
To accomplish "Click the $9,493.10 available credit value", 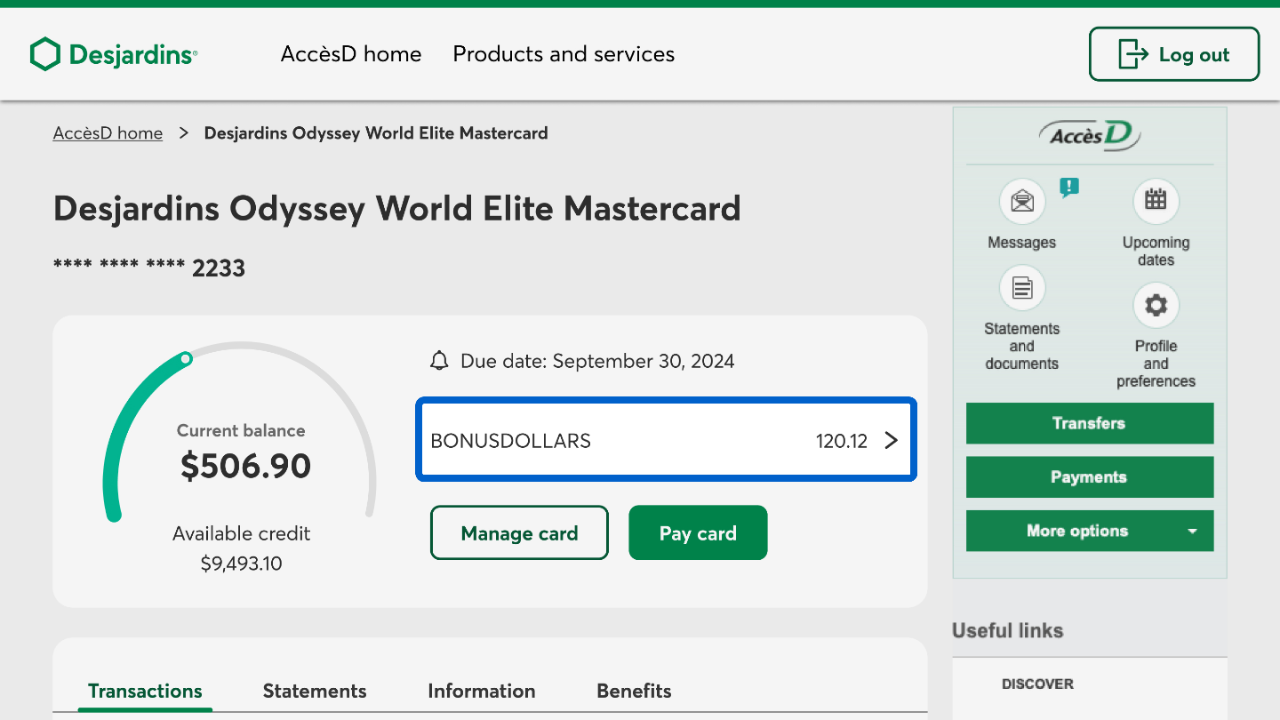I will pos(242,564).
